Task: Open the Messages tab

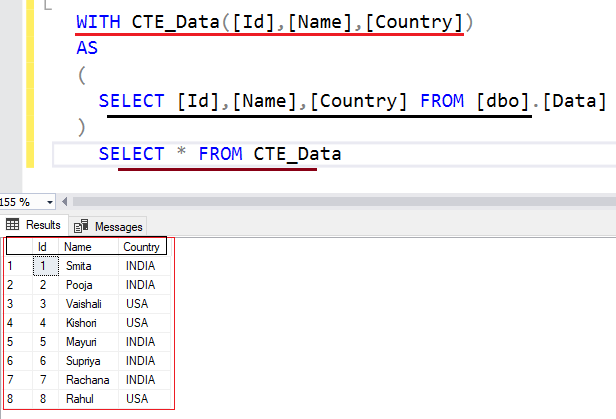Action: coord(108,227)
